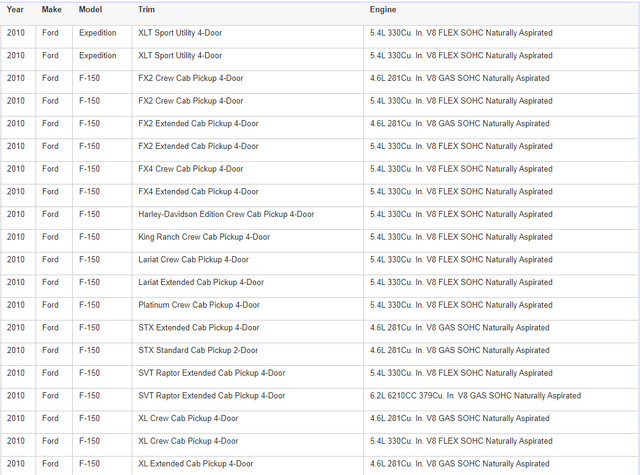Click XL Crew Cab trim in 5.4L row

tap(188, 441)
